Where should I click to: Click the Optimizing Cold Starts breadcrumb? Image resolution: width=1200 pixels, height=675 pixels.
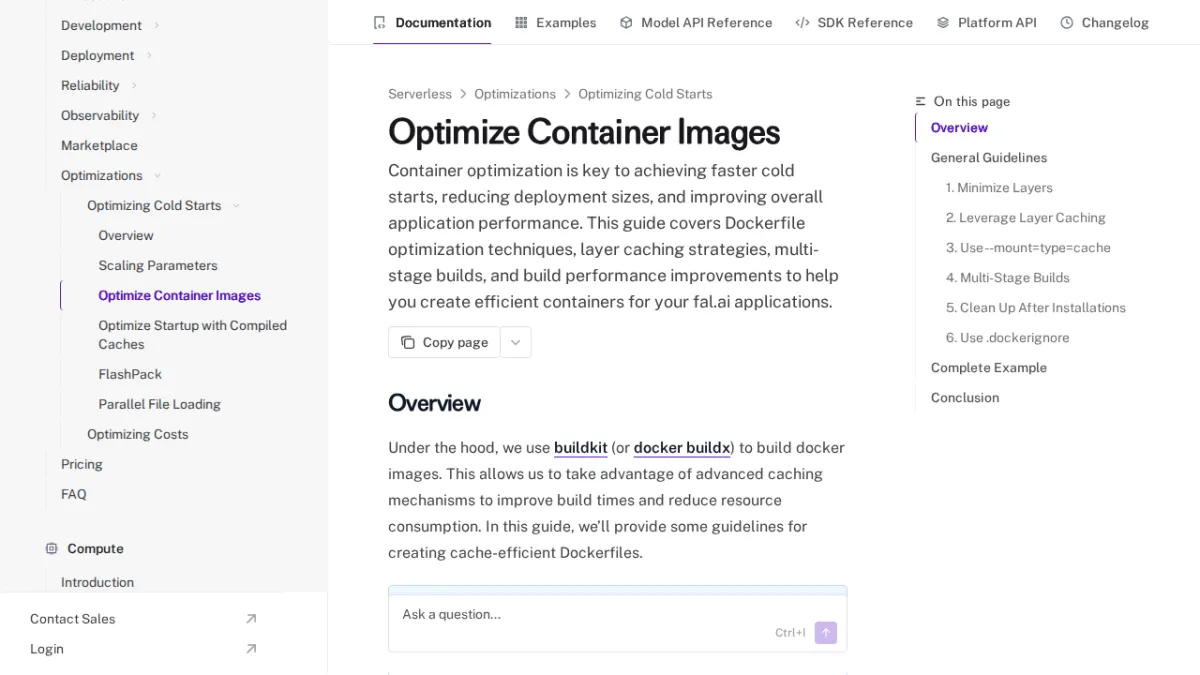[645, 94]
